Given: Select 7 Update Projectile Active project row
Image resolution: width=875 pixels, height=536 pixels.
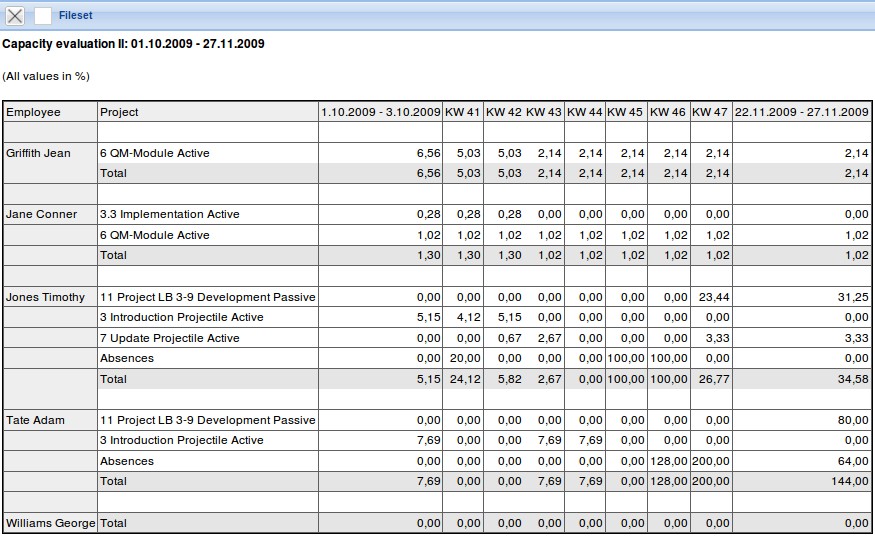Looking at the screenshot, I should (169, 338).
